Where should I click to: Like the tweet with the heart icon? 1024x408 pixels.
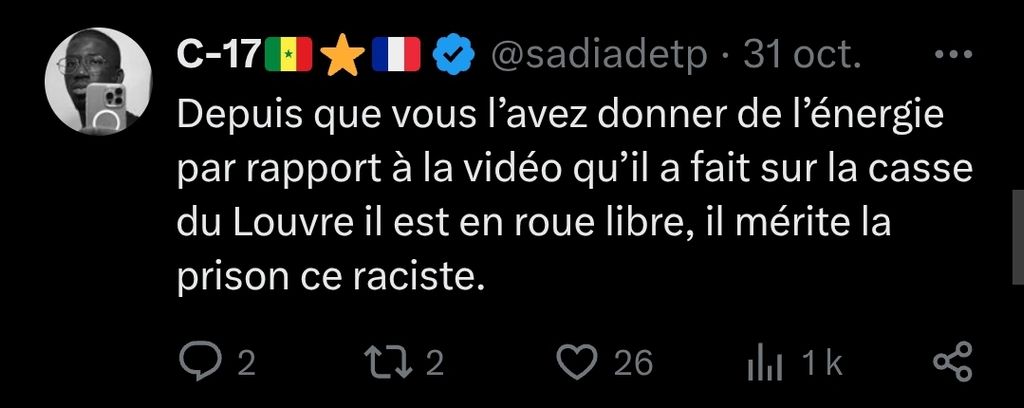(x=578, y=362)
